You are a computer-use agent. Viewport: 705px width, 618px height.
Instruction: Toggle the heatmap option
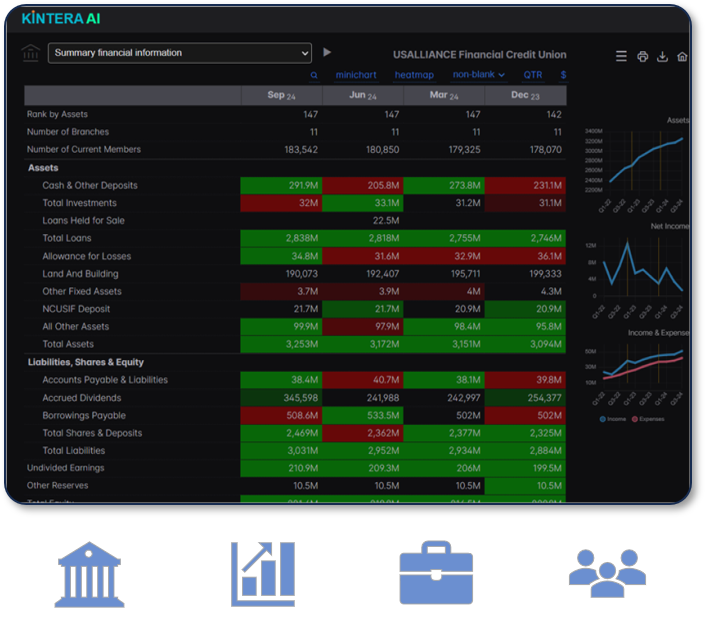(x=414, y=75)
